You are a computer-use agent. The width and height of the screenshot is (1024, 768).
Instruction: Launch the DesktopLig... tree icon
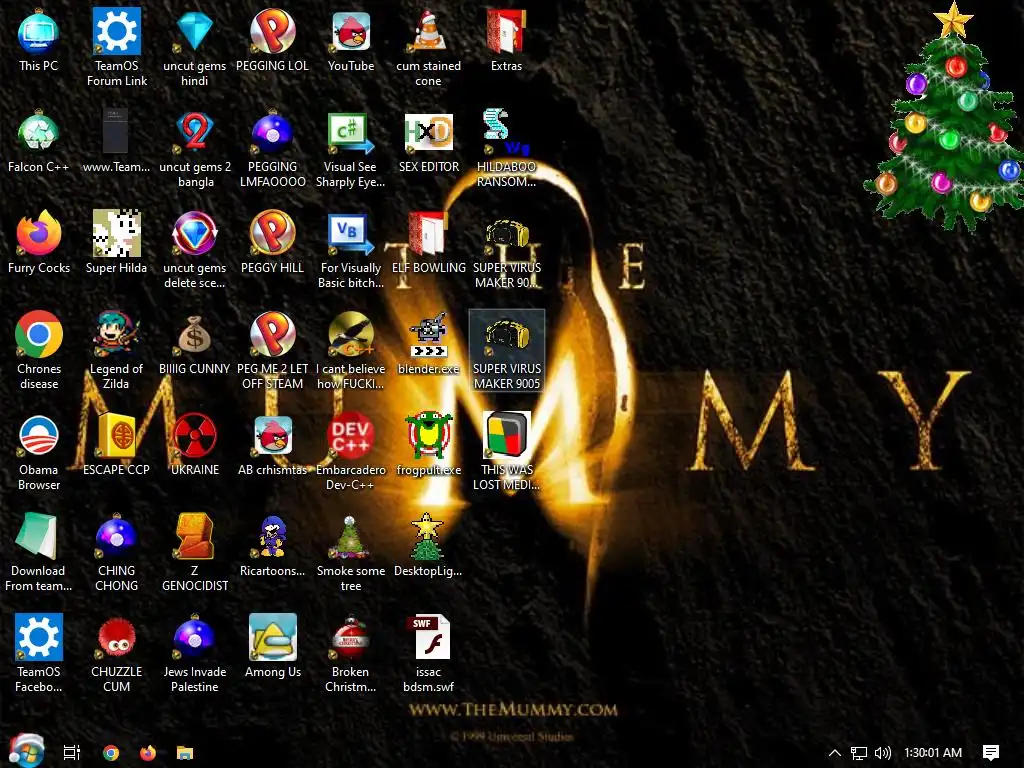click(x=428, y=545)
